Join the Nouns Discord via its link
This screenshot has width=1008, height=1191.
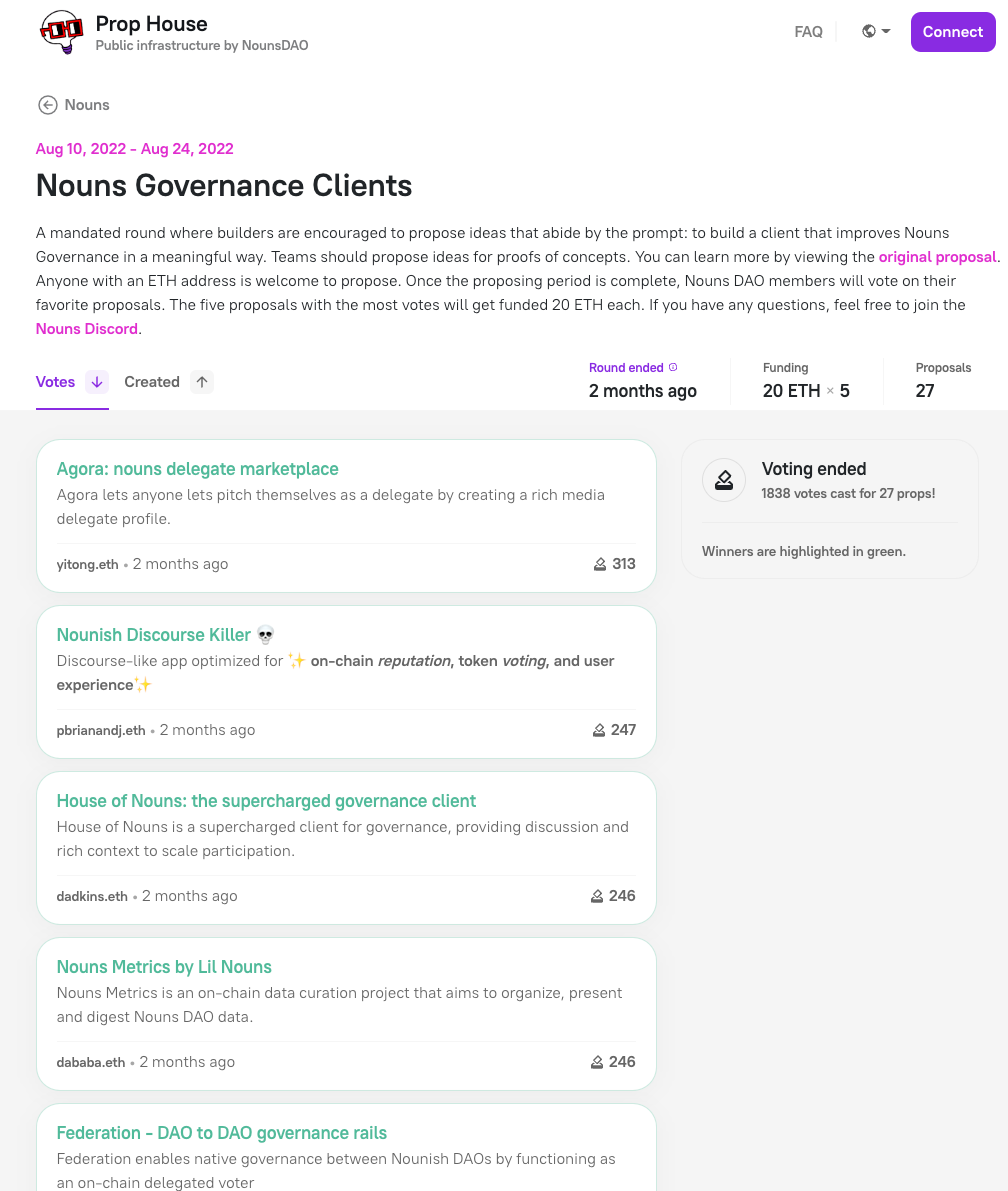[86, 328]
